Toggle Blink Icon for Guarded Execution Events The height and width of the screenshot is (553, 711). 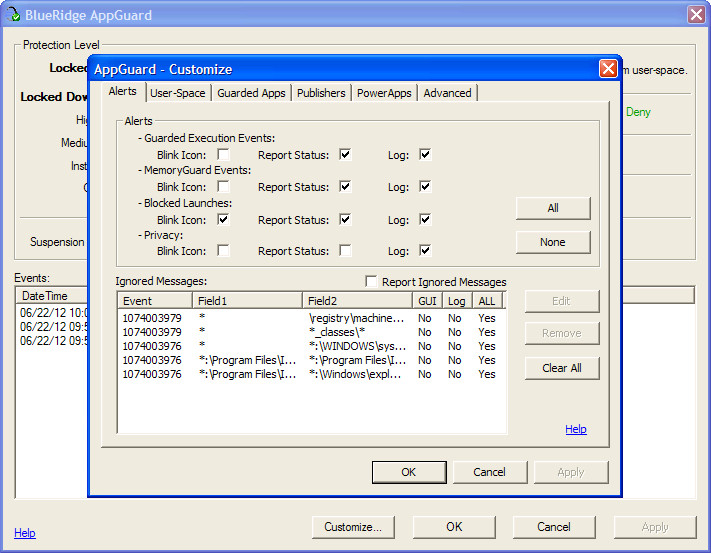pos(223,155)
